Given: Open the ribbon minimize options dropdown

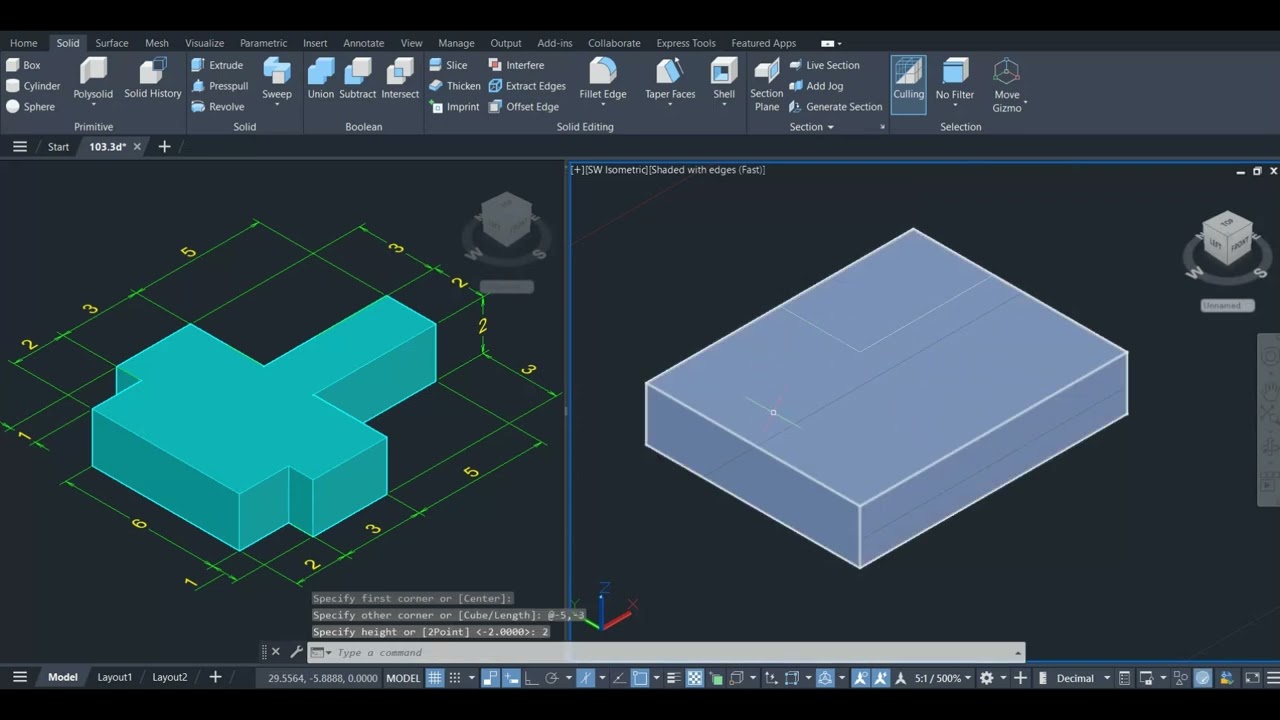Looking at the screenshot, I should pyautogui.click(x=838, y=44).
